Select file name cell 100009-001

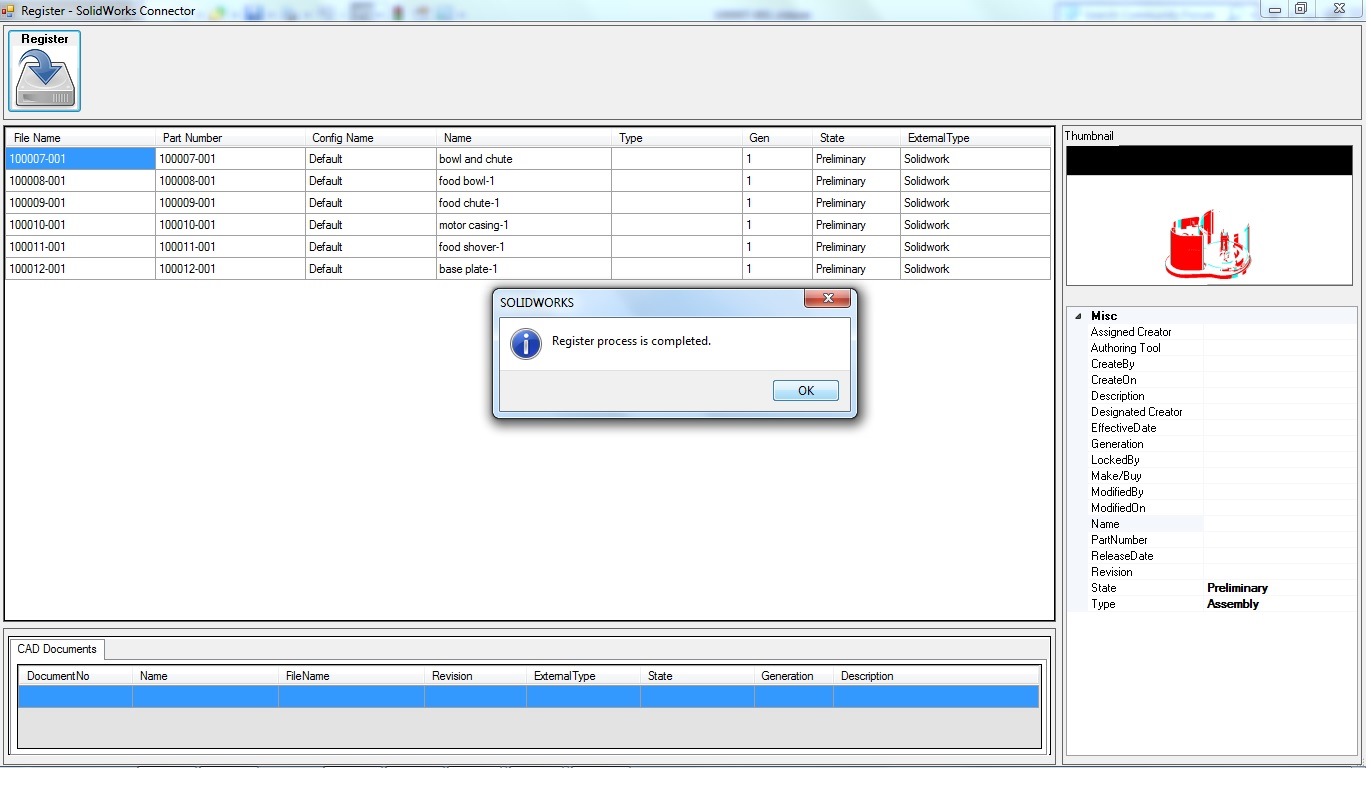coord(80,203)
